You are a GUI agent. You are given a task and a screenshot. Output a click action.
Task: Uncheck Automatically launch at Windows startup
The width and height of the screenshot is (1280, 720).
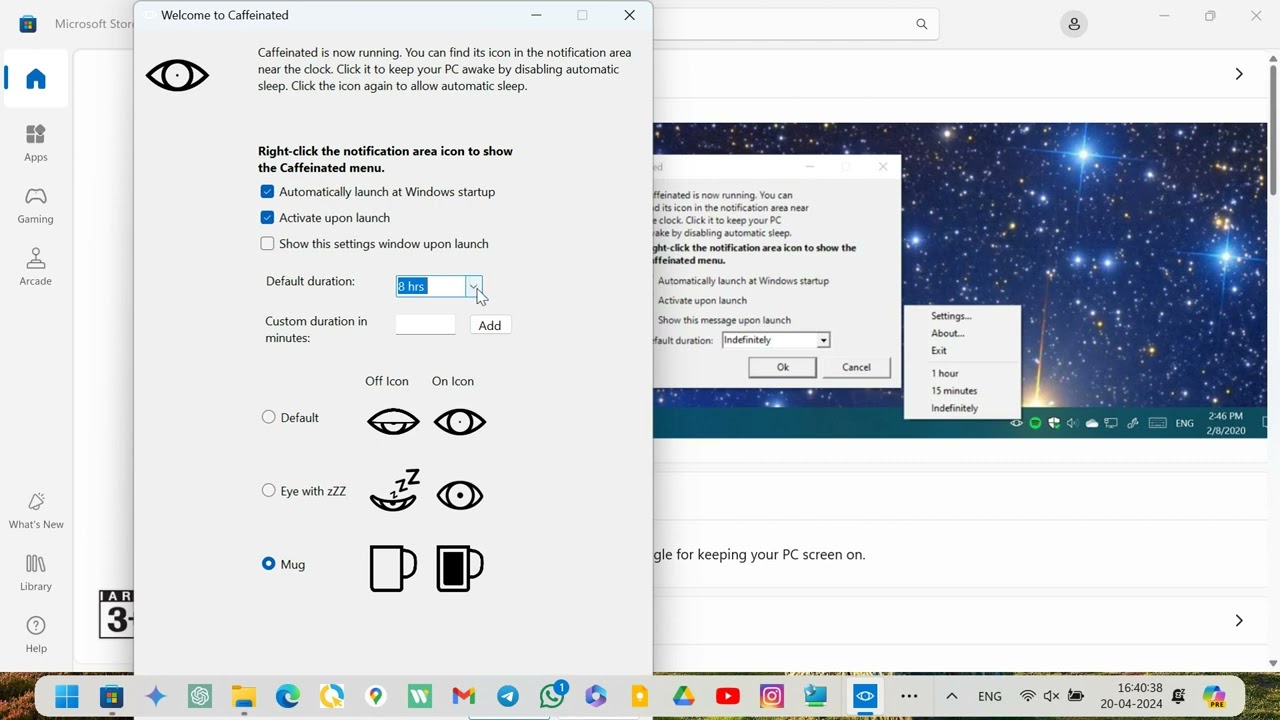pos(267,192)
